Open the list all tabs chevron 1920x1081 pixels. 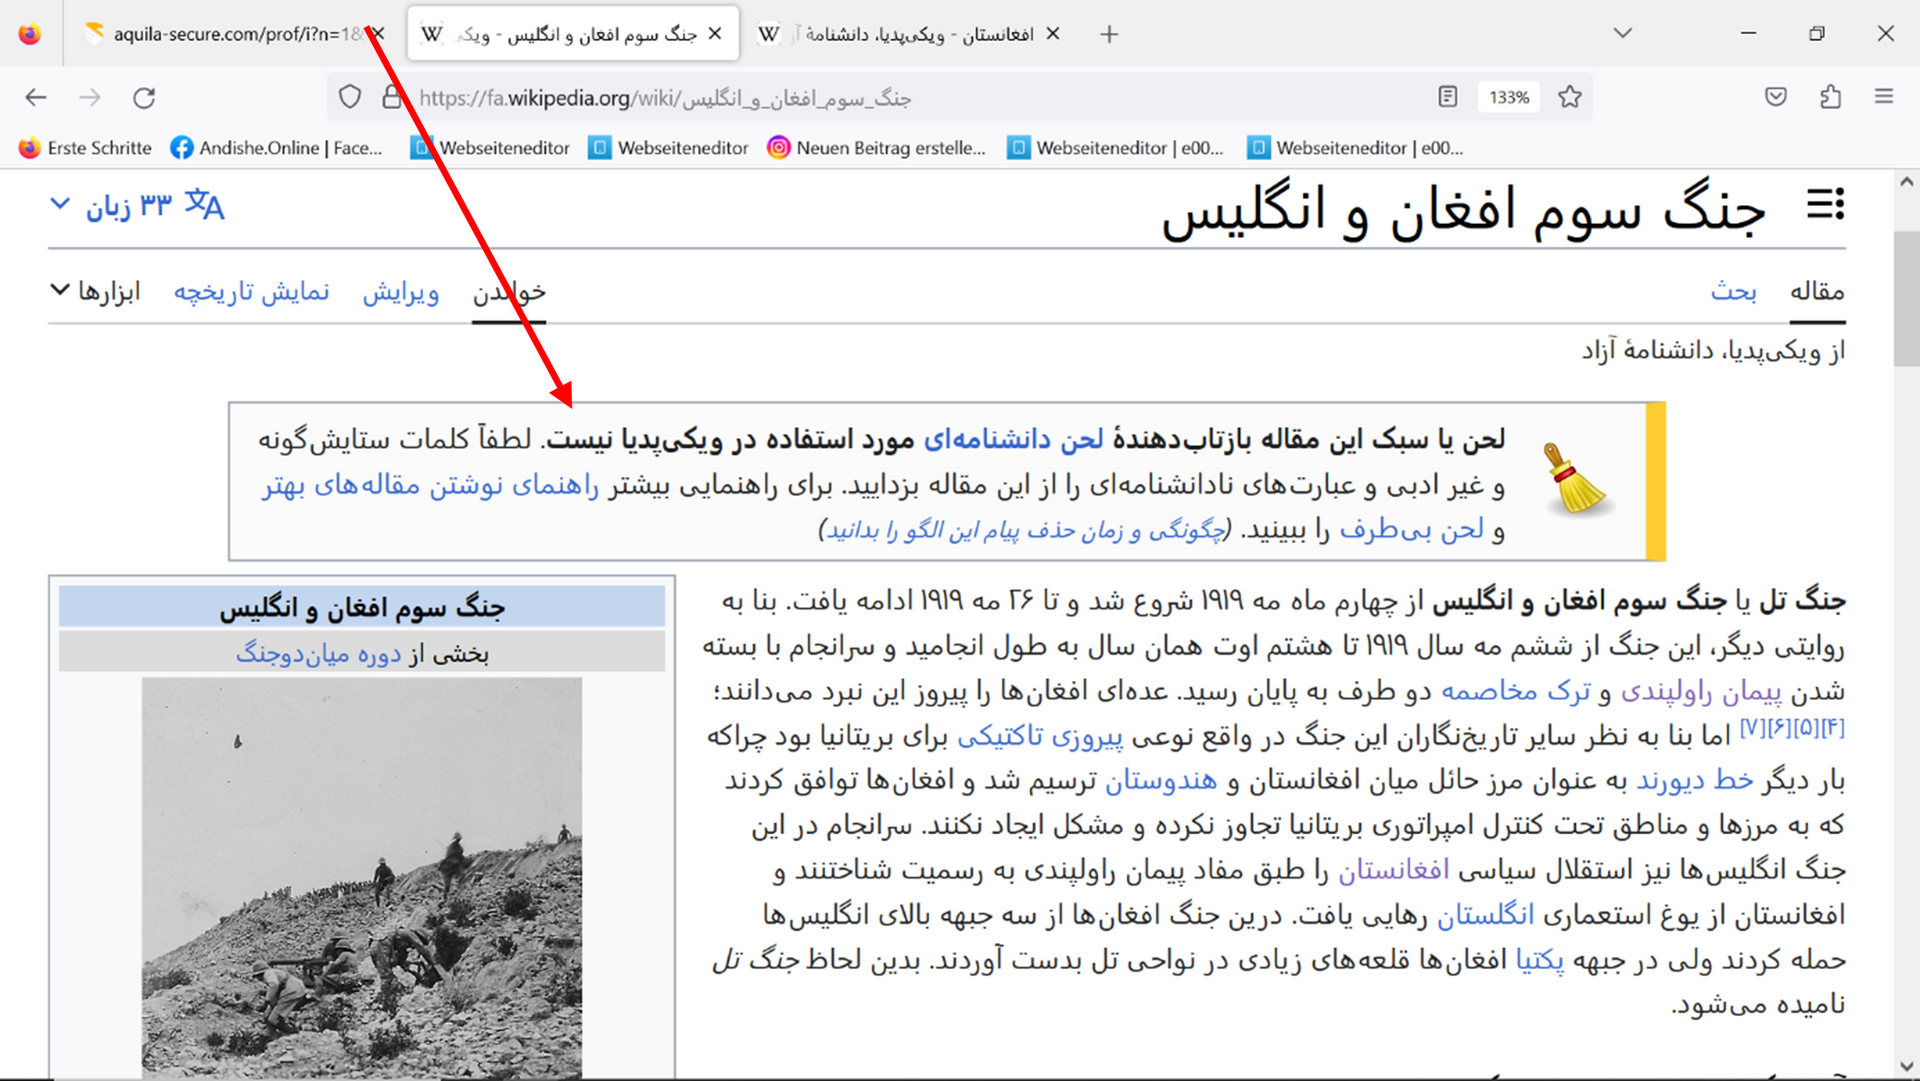(x=1622, y=34)
